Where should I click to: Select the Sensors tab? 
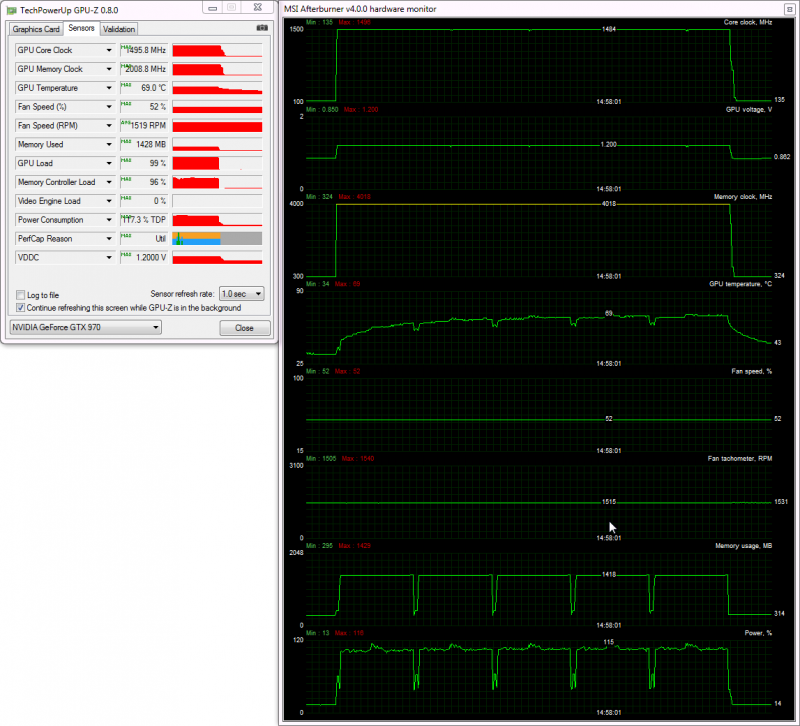click(81, 29)
